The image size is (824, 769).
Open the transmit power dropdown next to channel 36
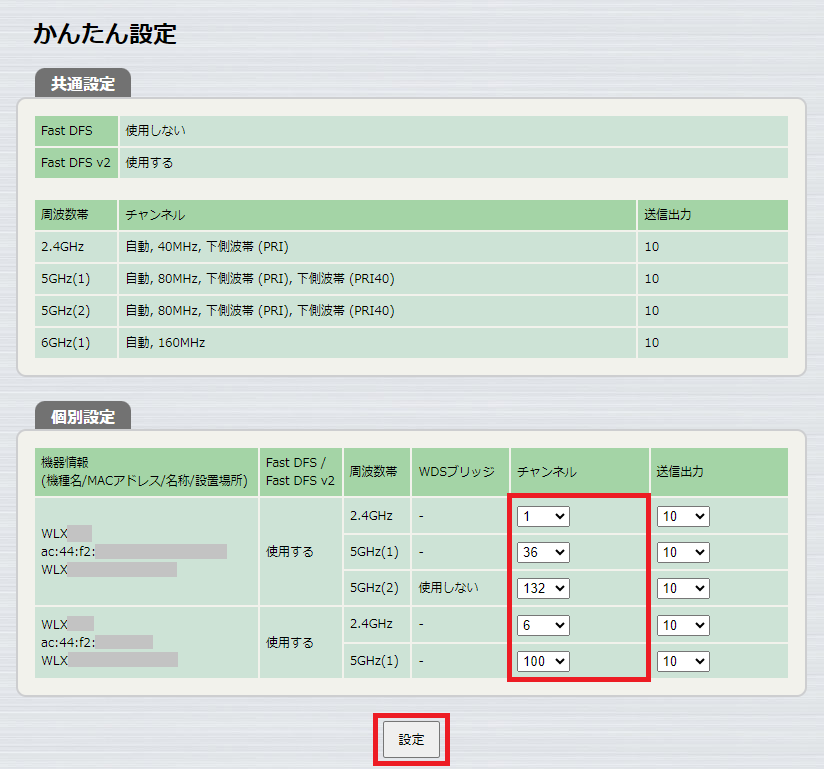[681, 552]
